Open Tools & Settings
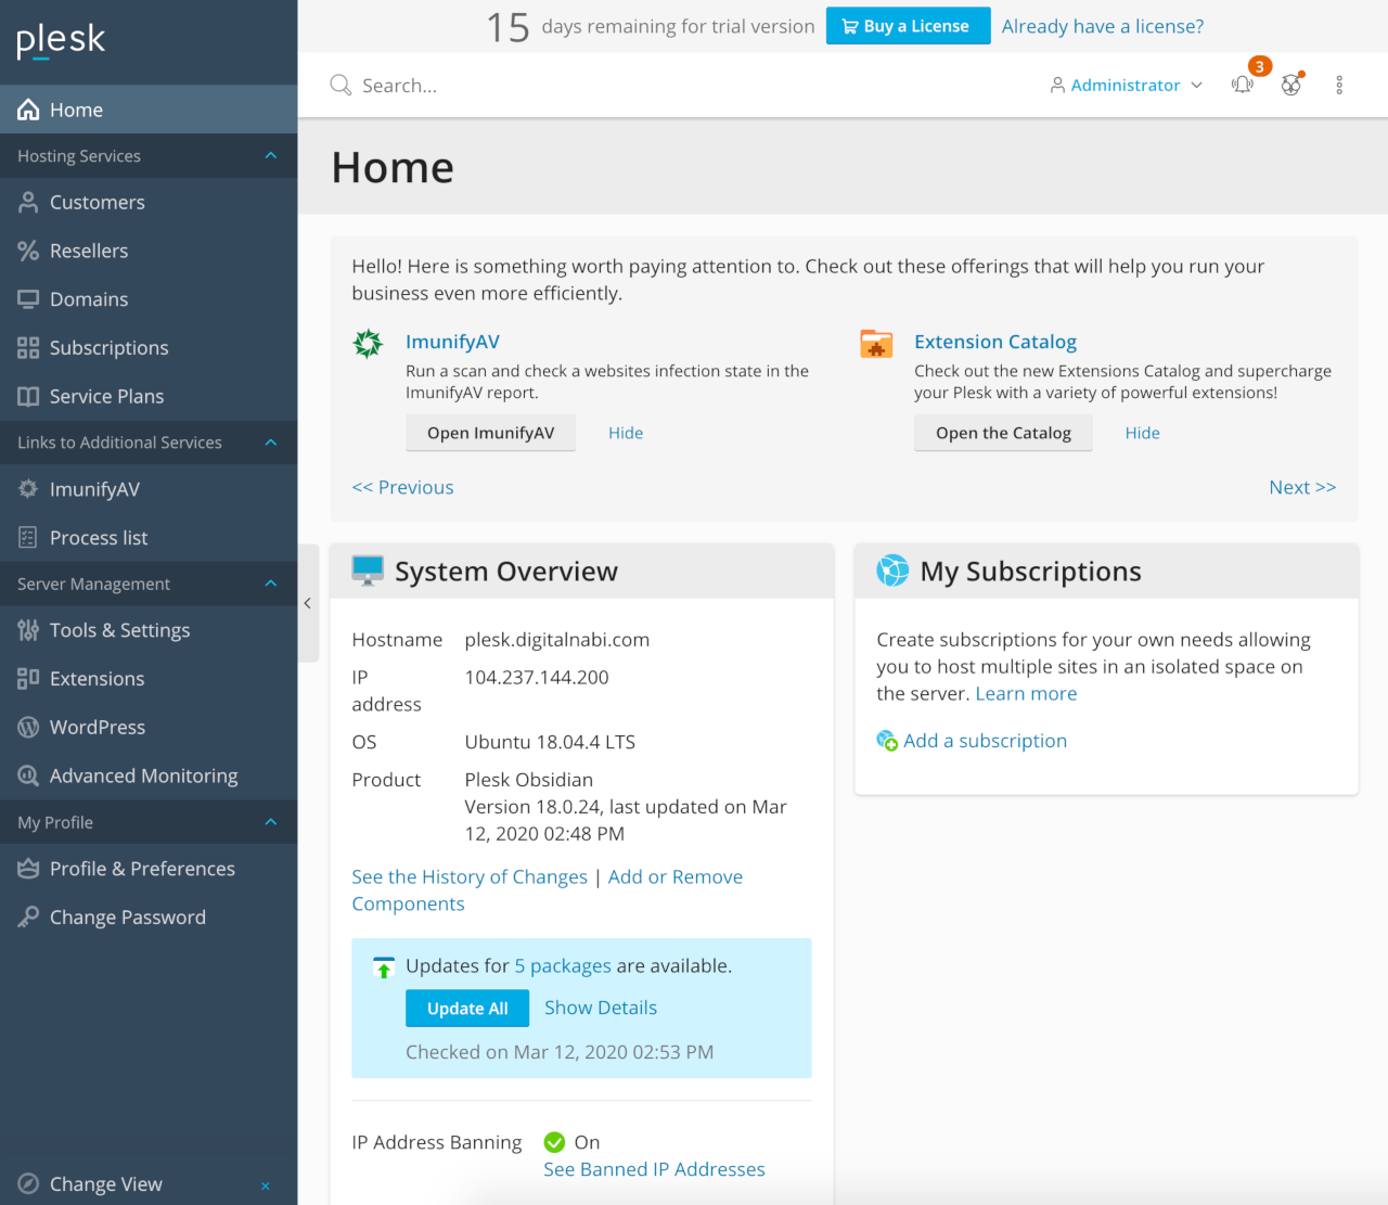The image size is (1388, 1205). 120,630
